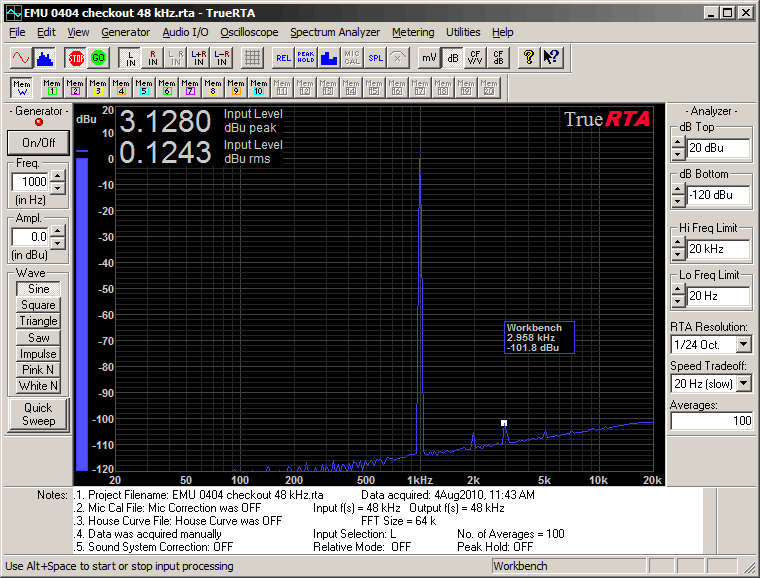Click memory slot Mem 6
760x578 pixels.
point(167,87)
